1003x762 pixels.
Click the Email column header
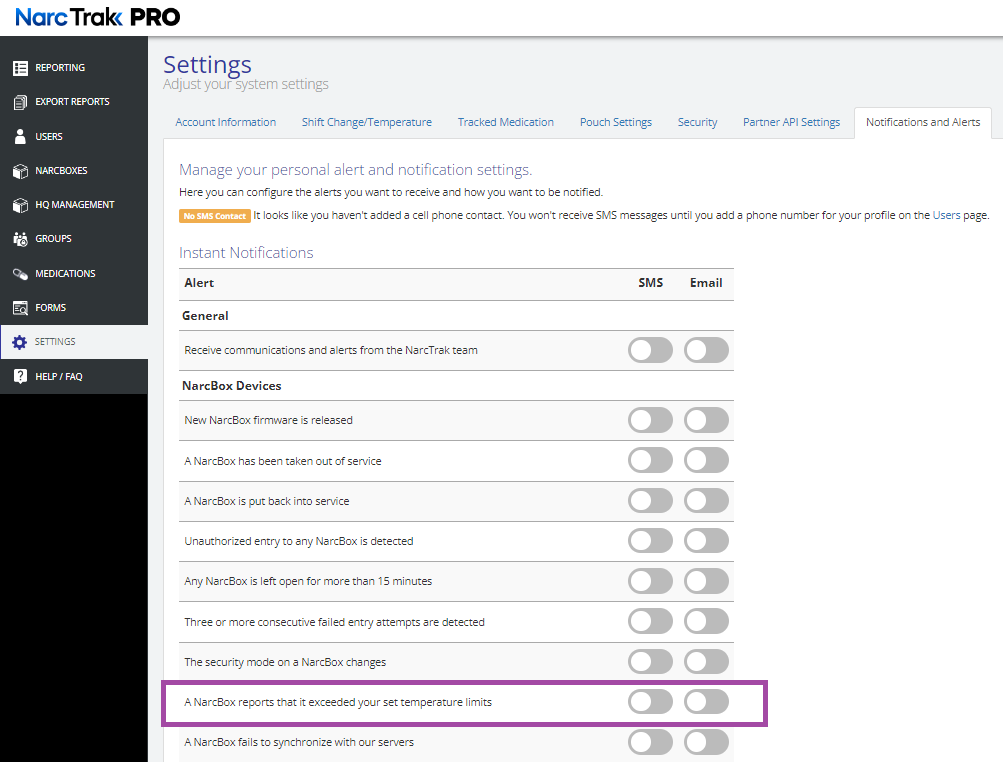706,283
